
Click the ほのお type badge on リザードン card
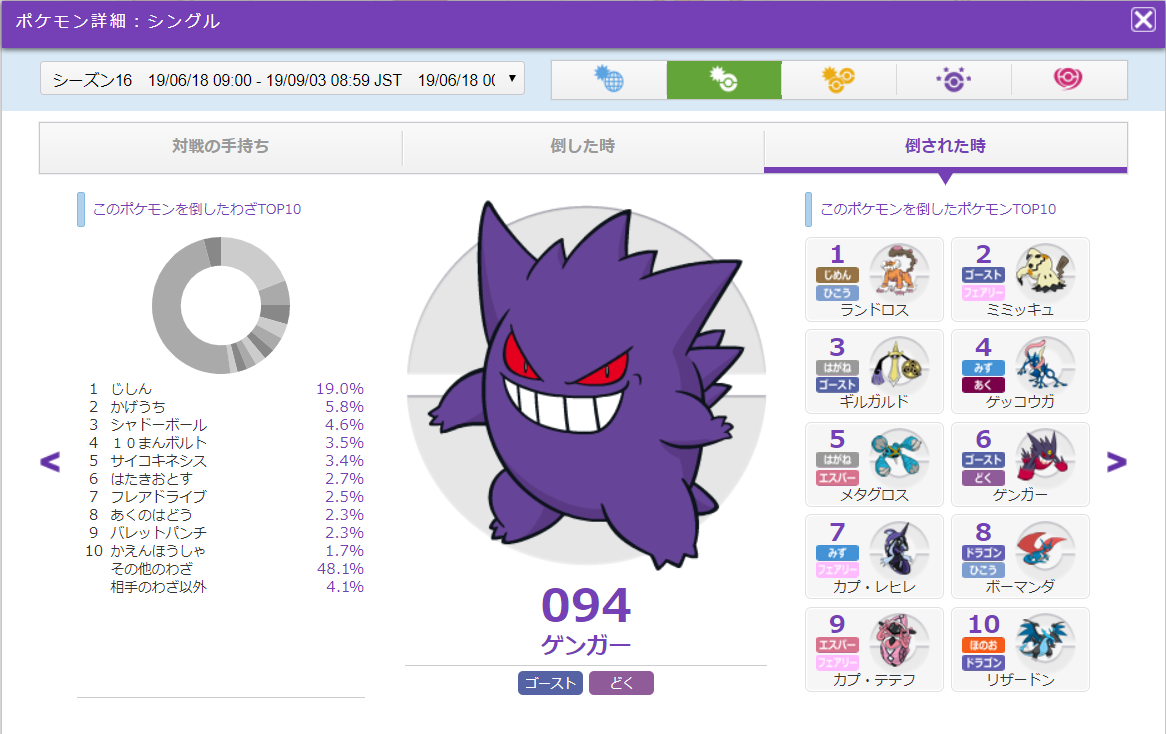(x=983, y=645)
